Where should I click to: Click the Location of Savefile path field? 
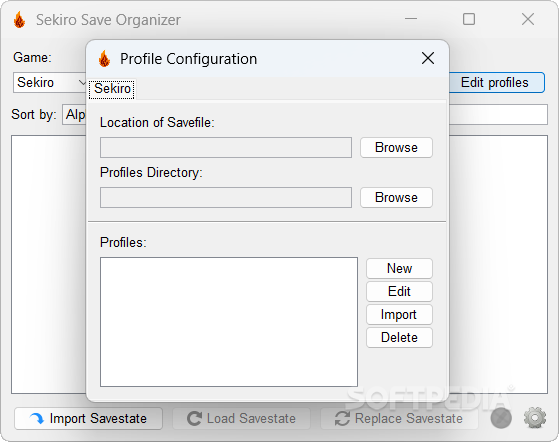pos(226,148)
